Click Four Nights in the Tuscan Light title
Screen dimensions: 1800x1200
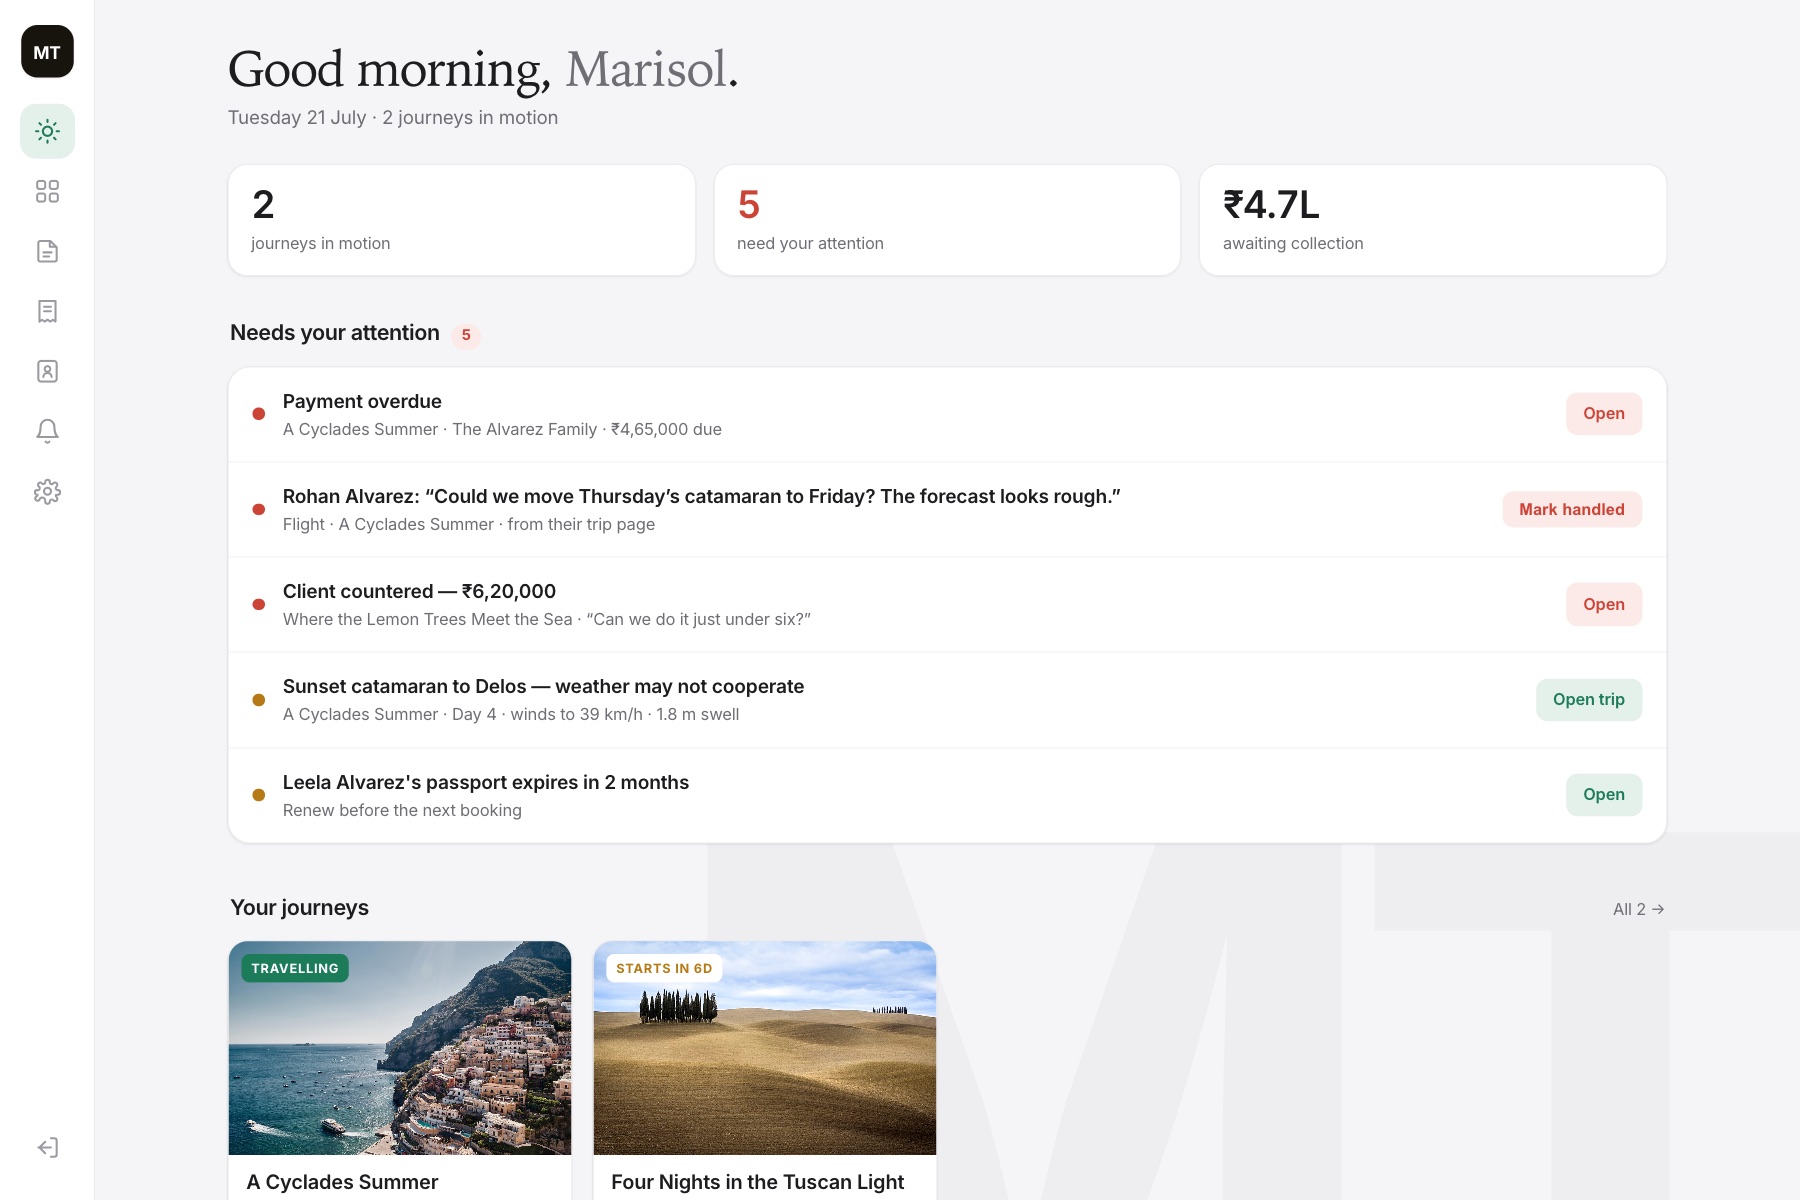[757, 1182]
